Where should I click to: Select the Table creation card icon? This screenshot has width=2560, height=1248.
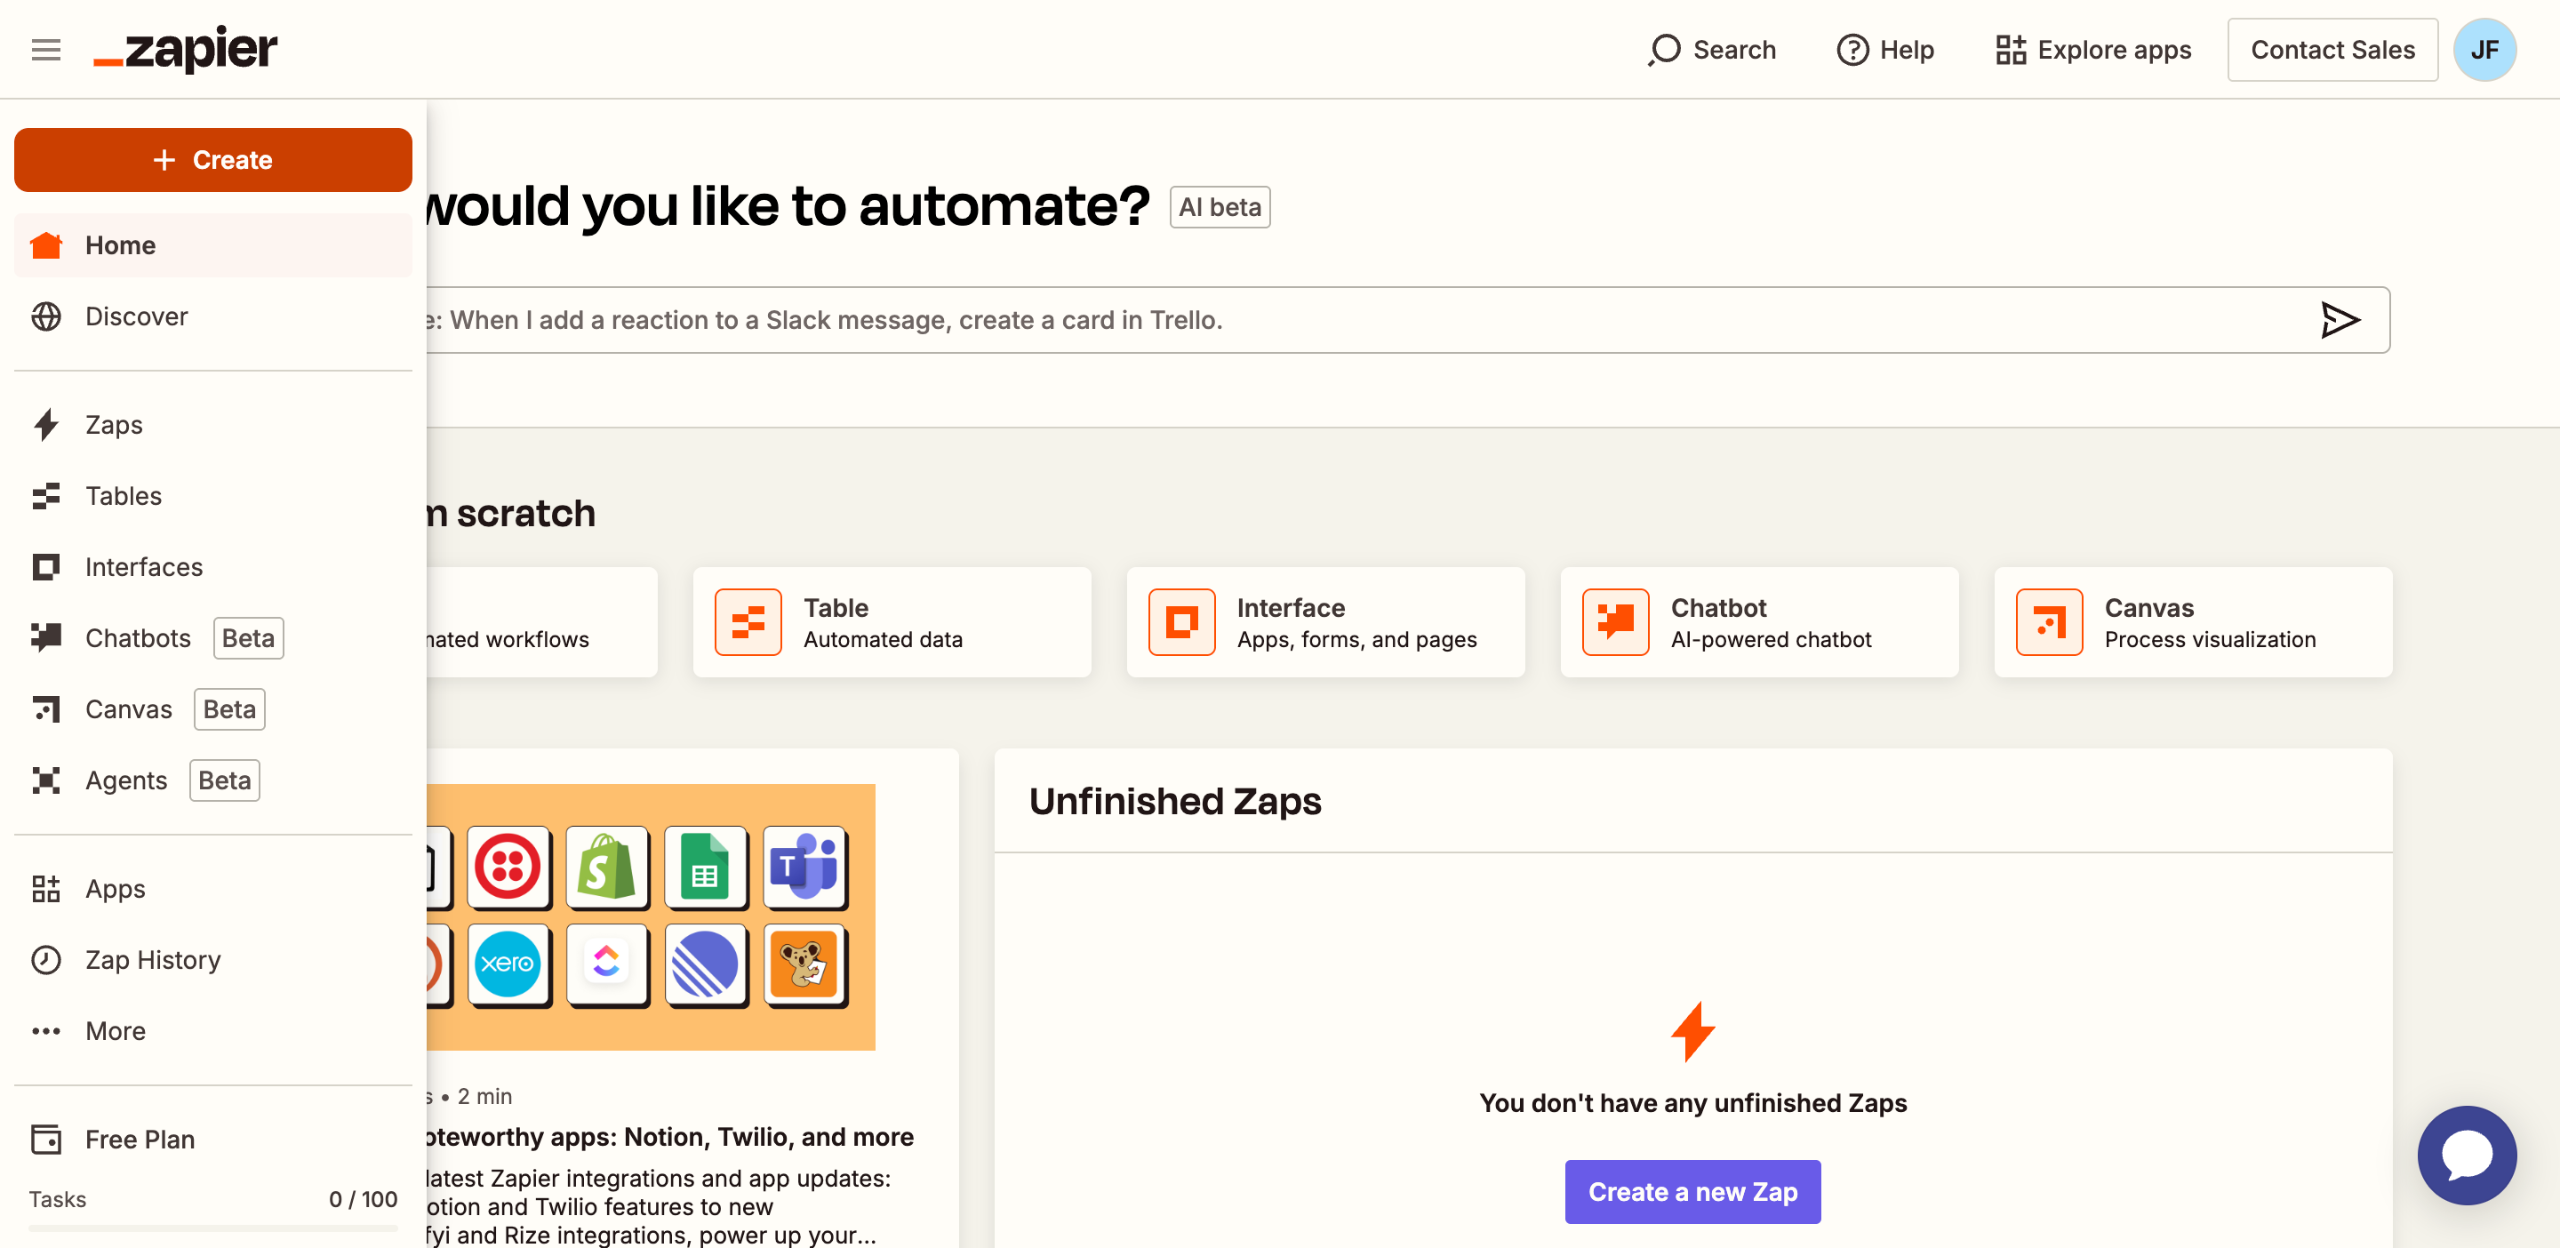[x=748, y=622]
